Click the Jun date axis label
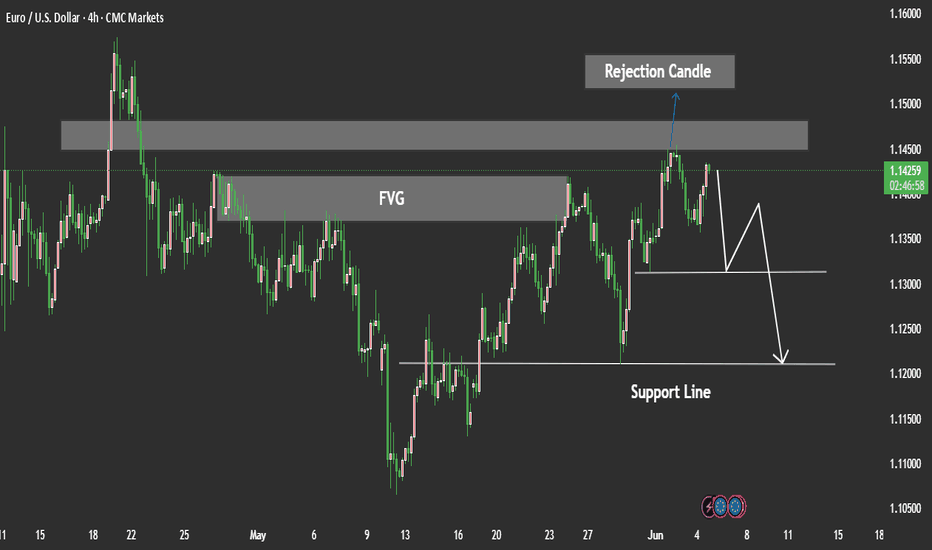 (x=655, y=535)
